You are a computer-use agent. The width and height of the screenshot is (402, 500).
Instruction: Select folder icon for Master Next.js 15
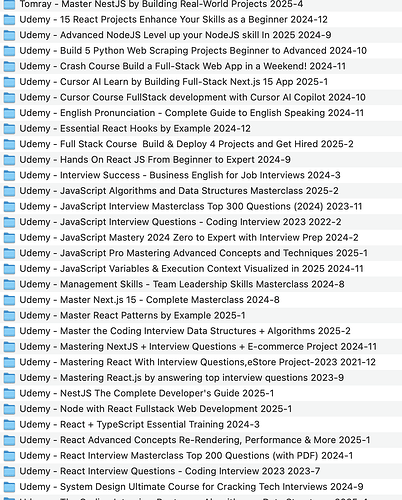click(x=9, y=300)
